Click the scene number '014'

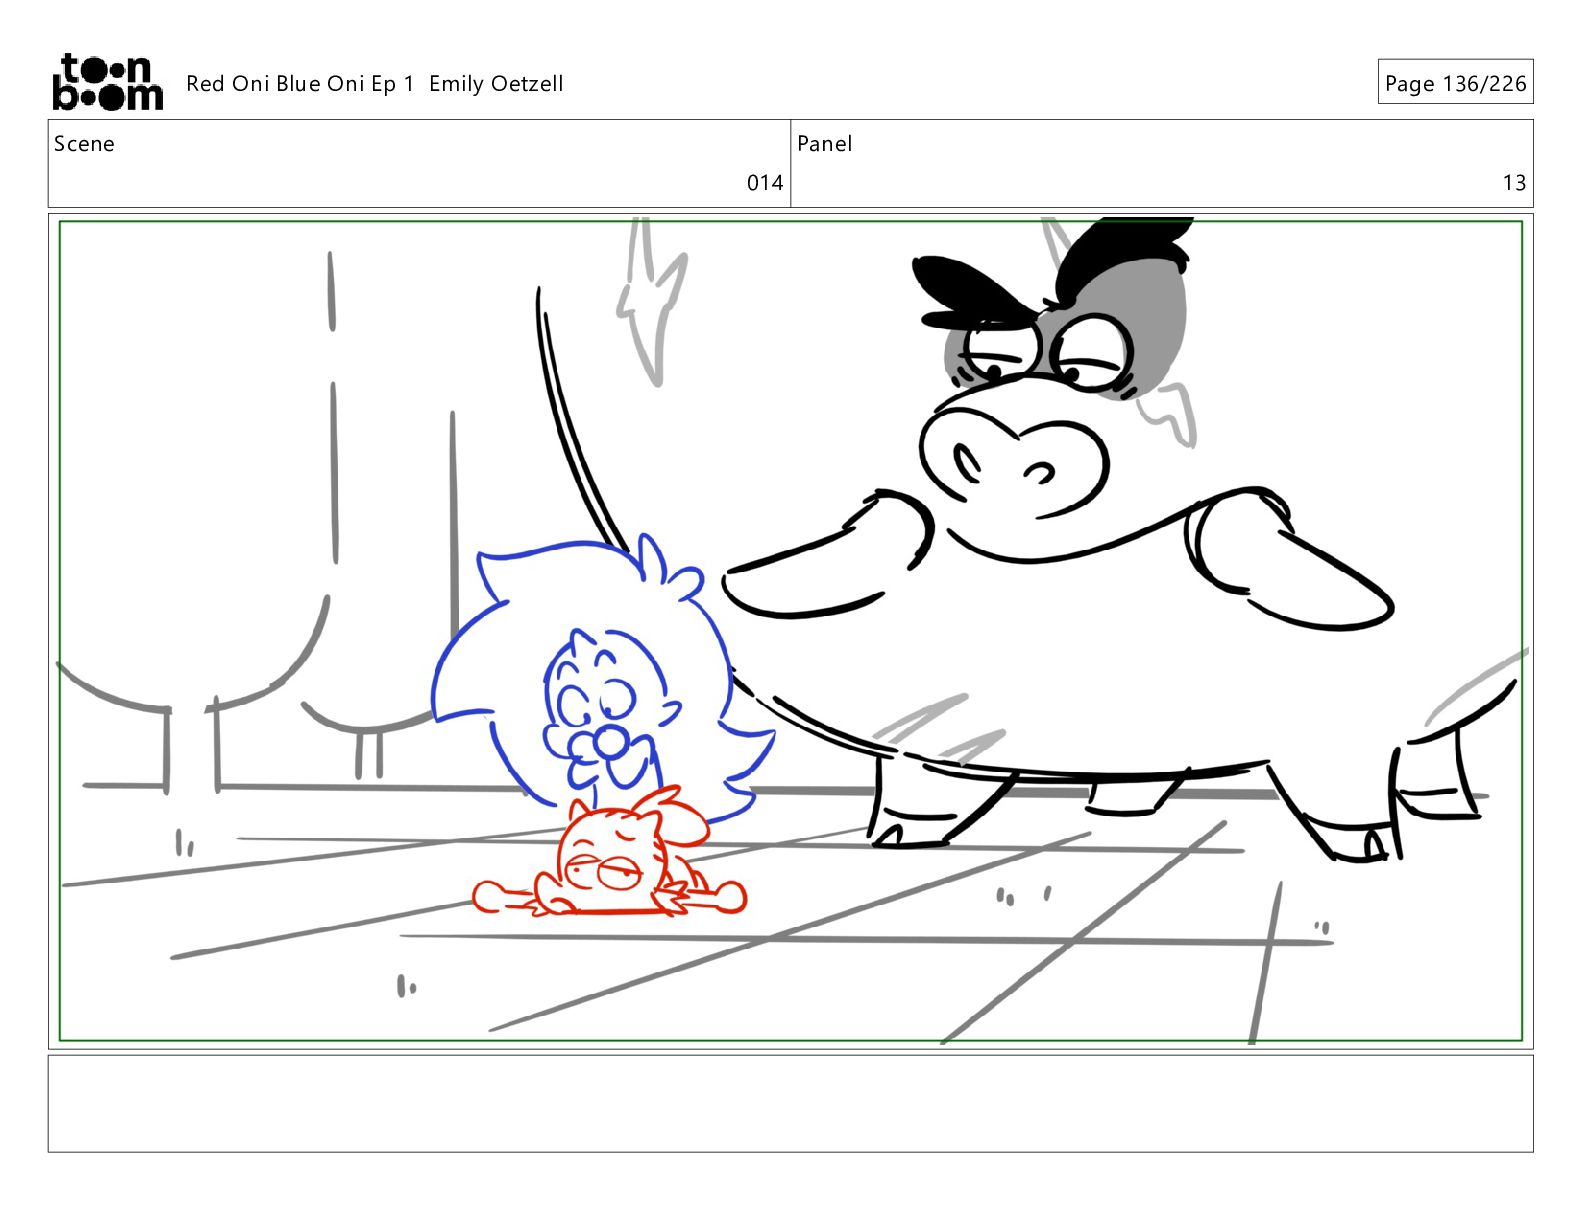[765, 183]
